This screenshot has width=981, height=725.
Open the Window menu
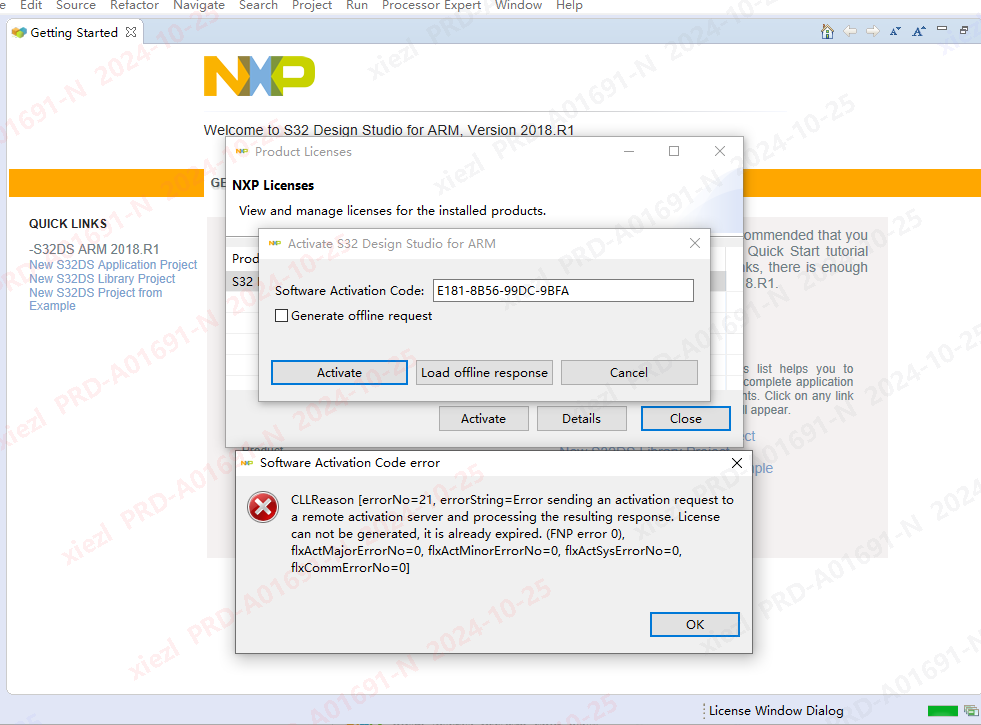click(x=519, y=6)
